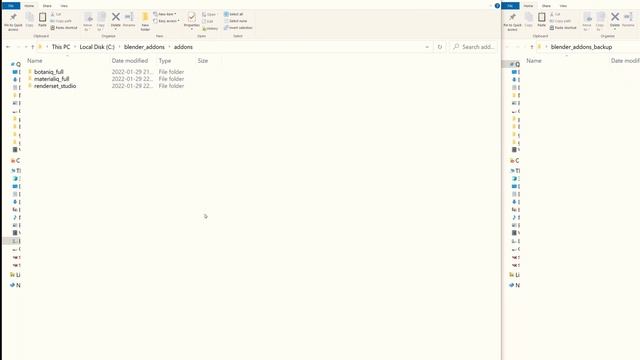The width and height of the screenshot is (640, 360).
Task: Select the renderset_studio folder
Action: click(55, 86)
